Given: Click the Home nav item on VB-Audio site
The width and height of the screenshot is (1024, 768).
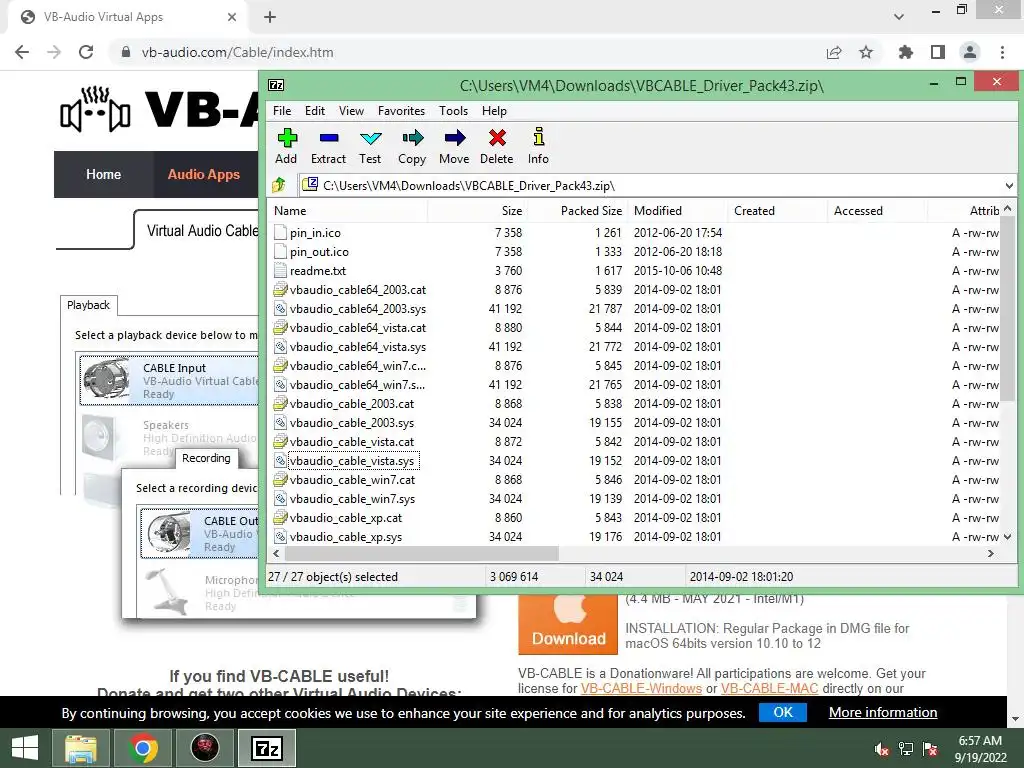Looking at the screenshot, I should 104,174.
